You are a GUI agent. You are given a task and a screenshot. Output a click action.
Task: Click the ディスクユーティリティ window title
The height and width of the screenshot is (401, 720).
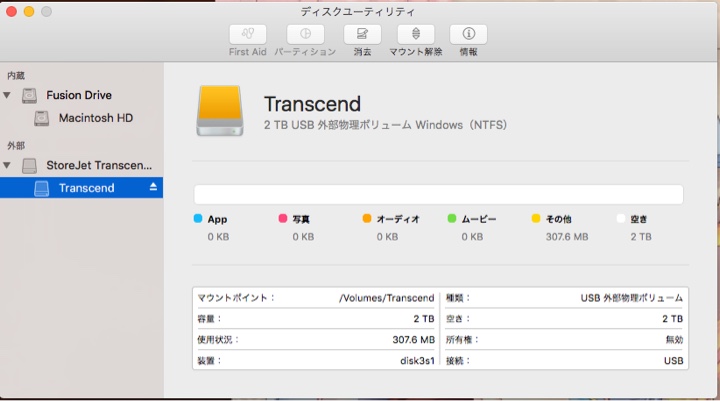[358, 11]
